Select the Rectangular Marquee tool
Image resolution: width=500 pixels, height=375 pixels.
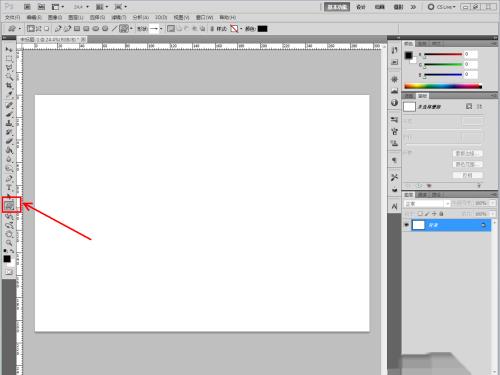pyautogui.click(x=9, y=59)
